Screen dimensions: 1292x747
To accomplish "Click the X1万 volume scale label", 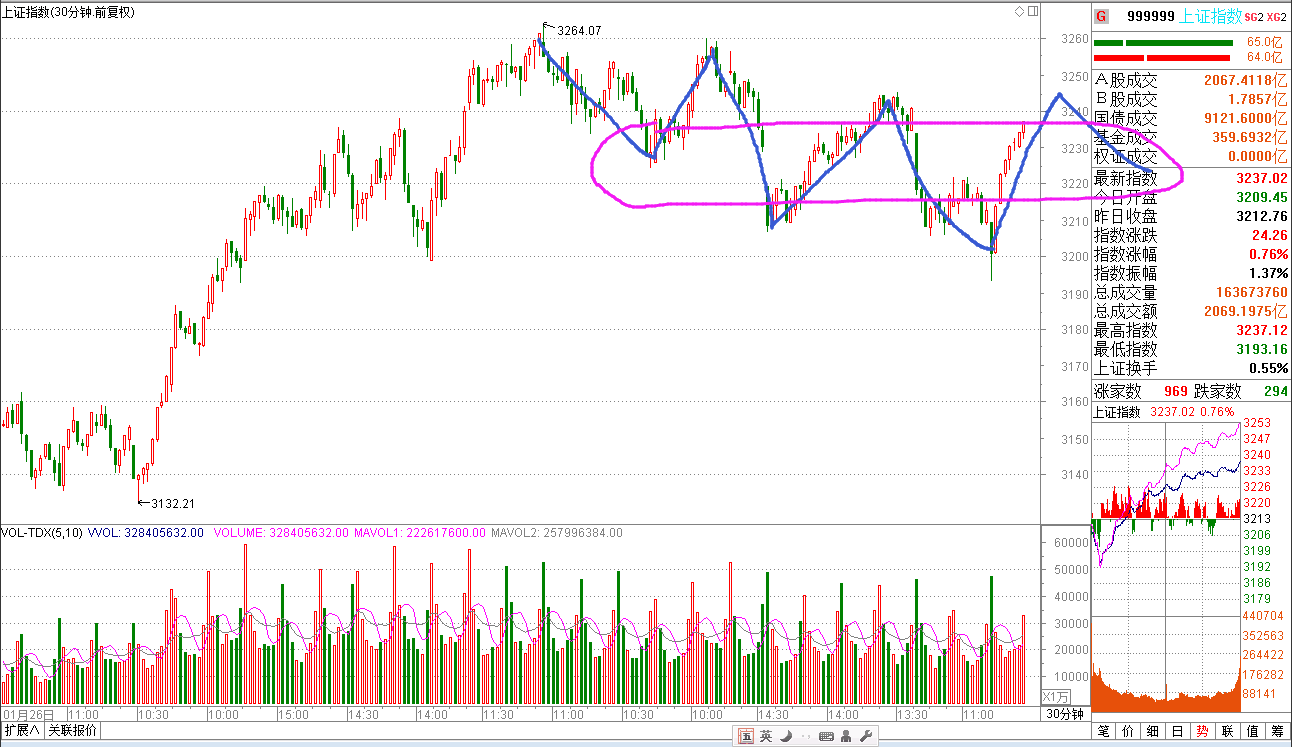I will pyautogui.click(x=1056, y=697).
